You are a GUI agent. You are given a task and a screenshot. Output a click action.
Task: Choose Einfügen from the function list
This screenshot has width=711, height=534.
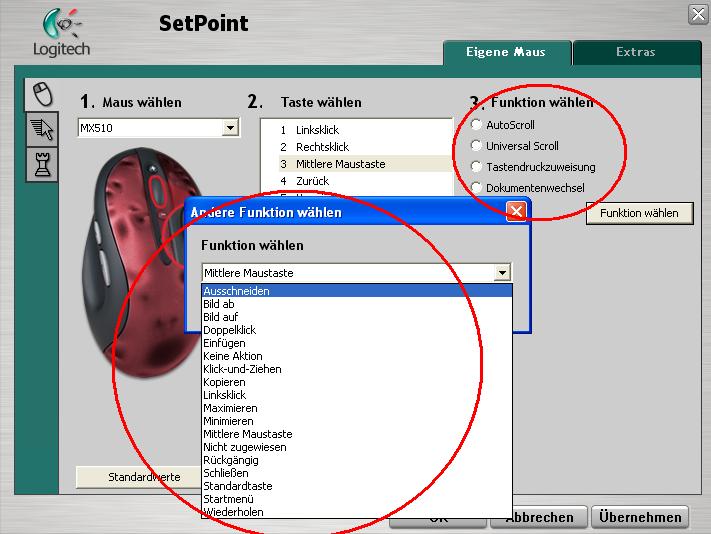pos(357,343)
